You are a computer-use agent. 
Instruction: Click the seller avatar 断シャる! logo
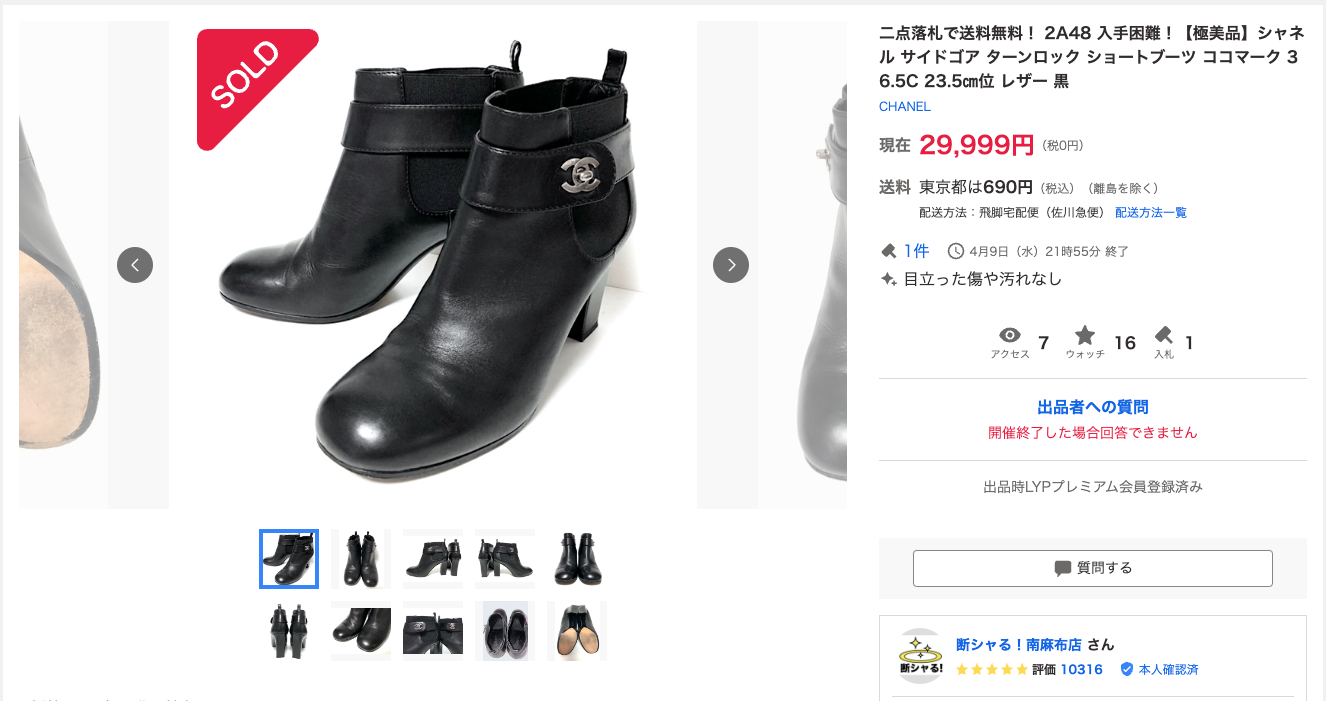click(920, 656)
